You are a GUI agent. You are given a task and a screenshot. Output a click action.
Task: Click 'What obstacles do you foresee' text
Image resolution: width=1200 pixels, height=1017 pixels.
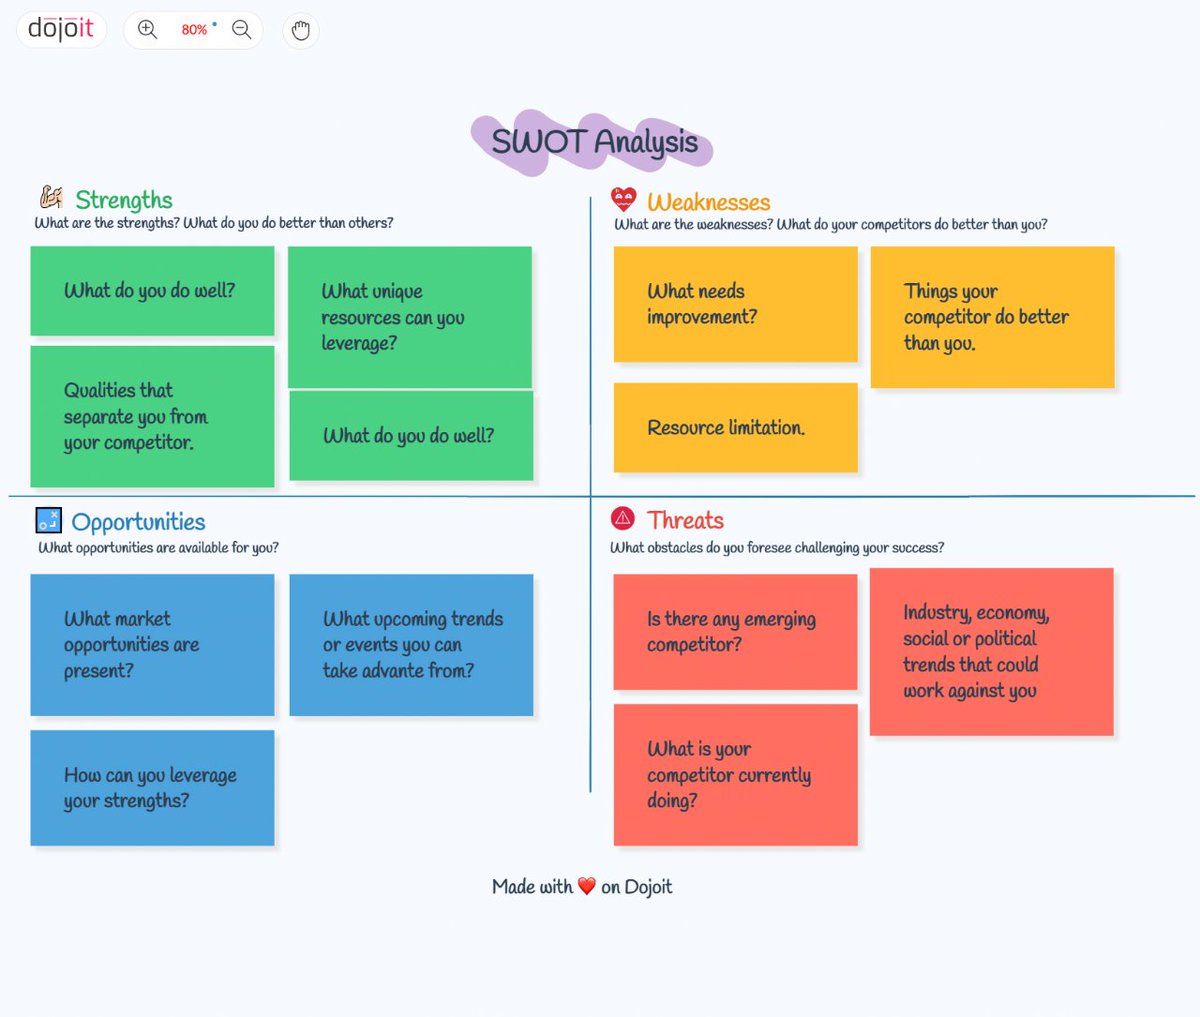(x=777, y=548)
